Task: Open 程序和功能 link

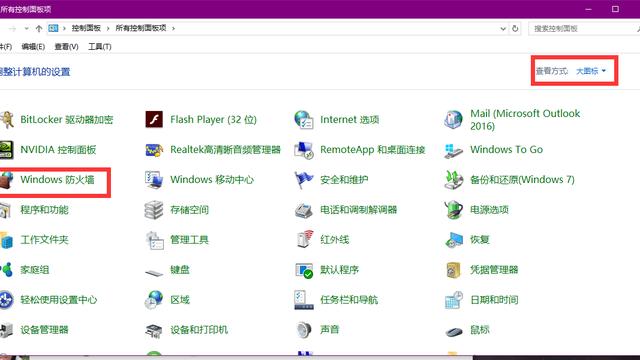Action: [x=44, y=210]
